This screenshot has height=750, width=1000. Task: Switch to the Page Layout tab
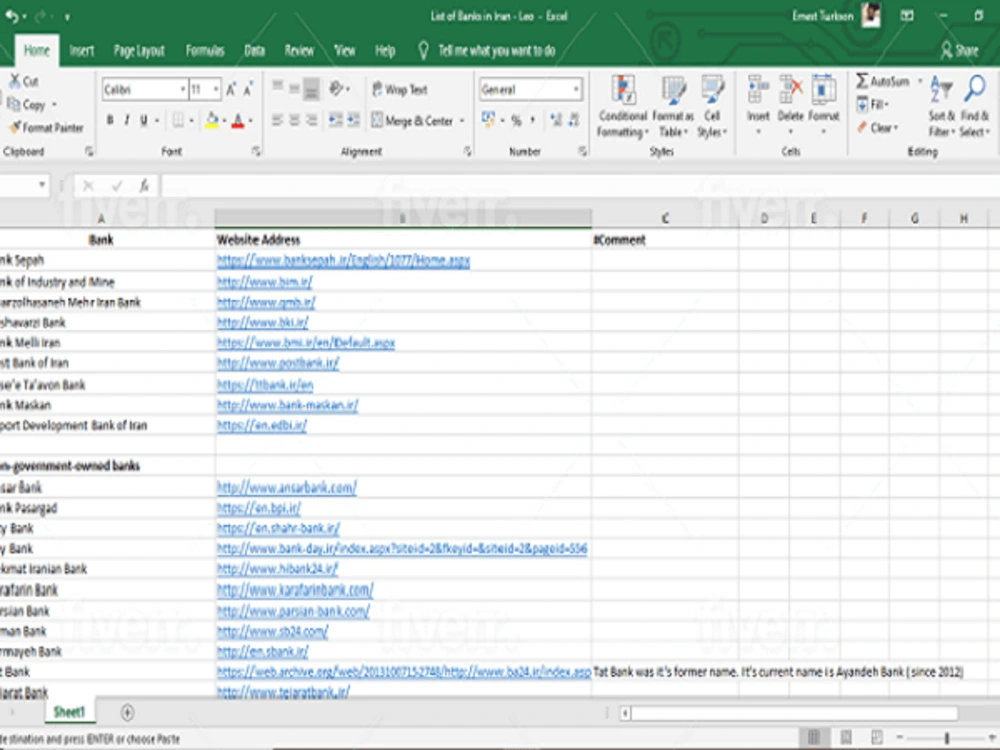click(x=139, y=50)
